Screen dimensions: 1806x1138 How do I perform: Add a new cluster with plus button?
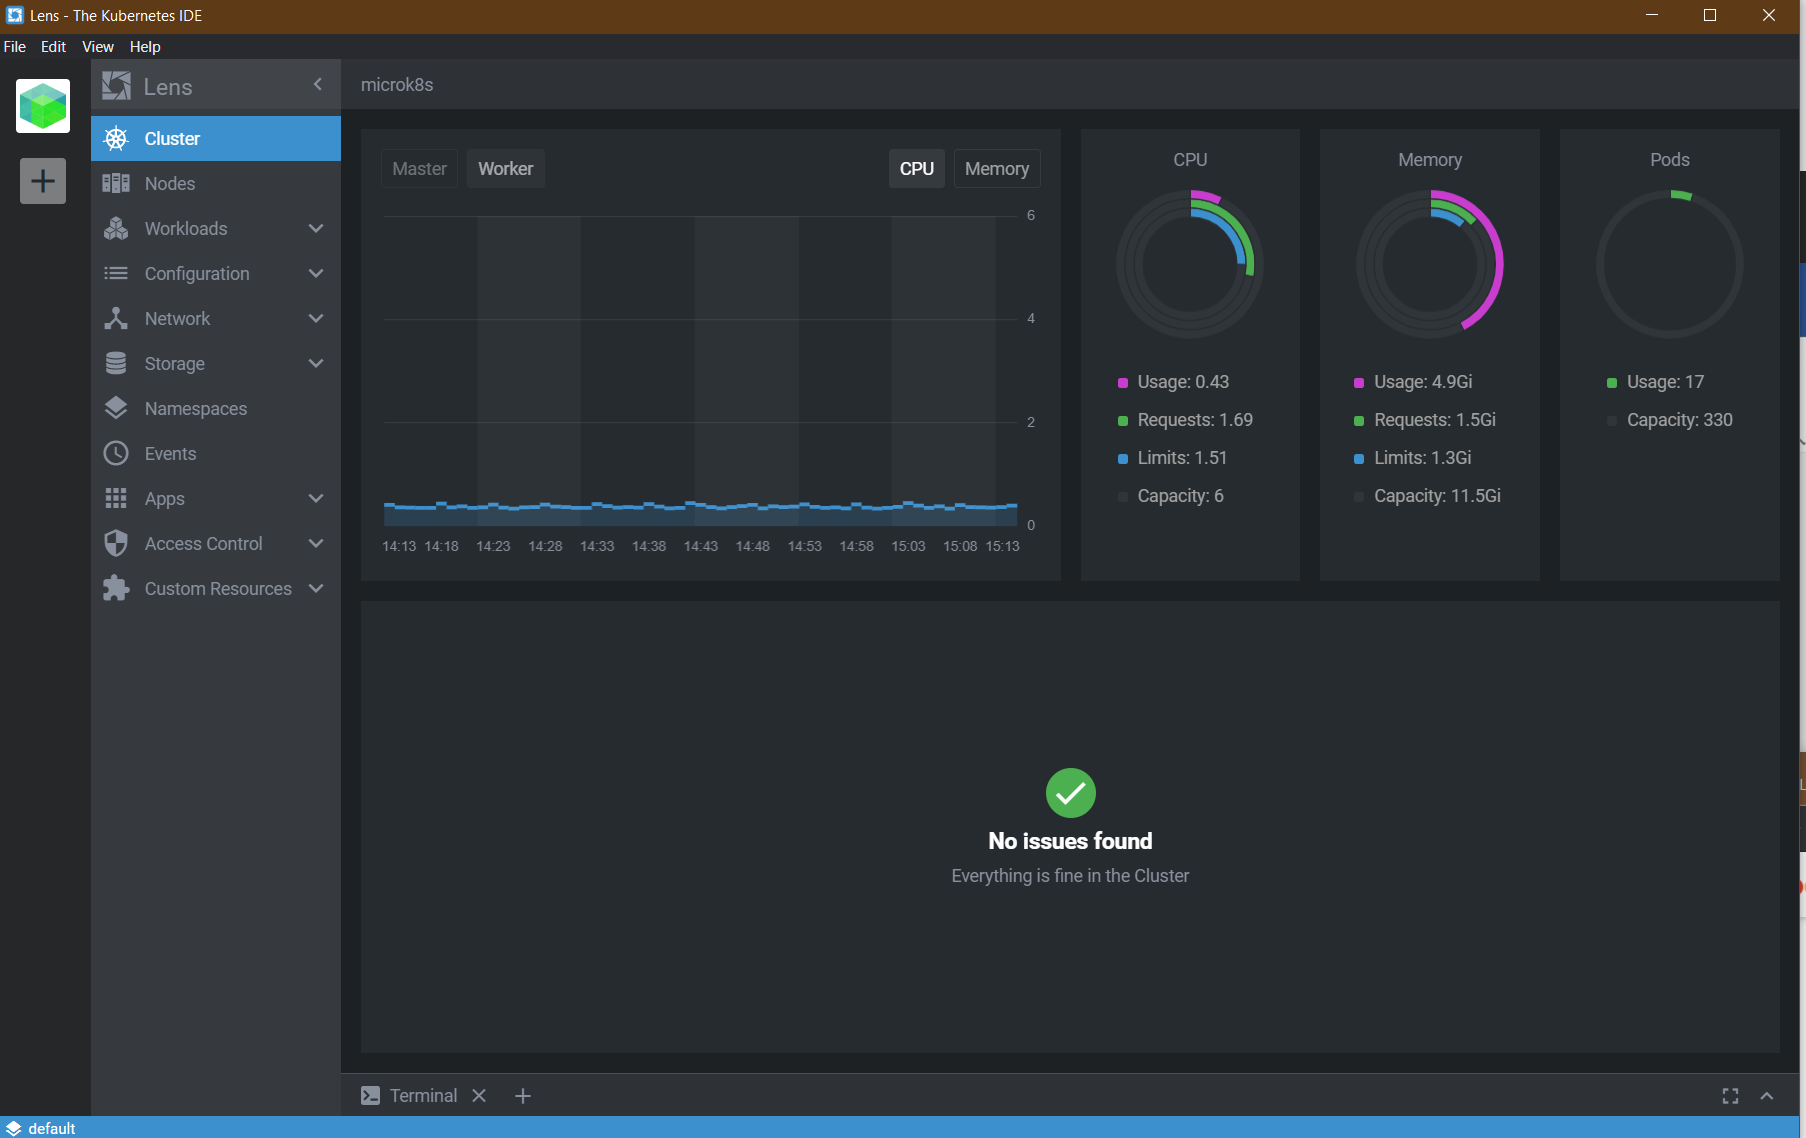tap(43, 181)
